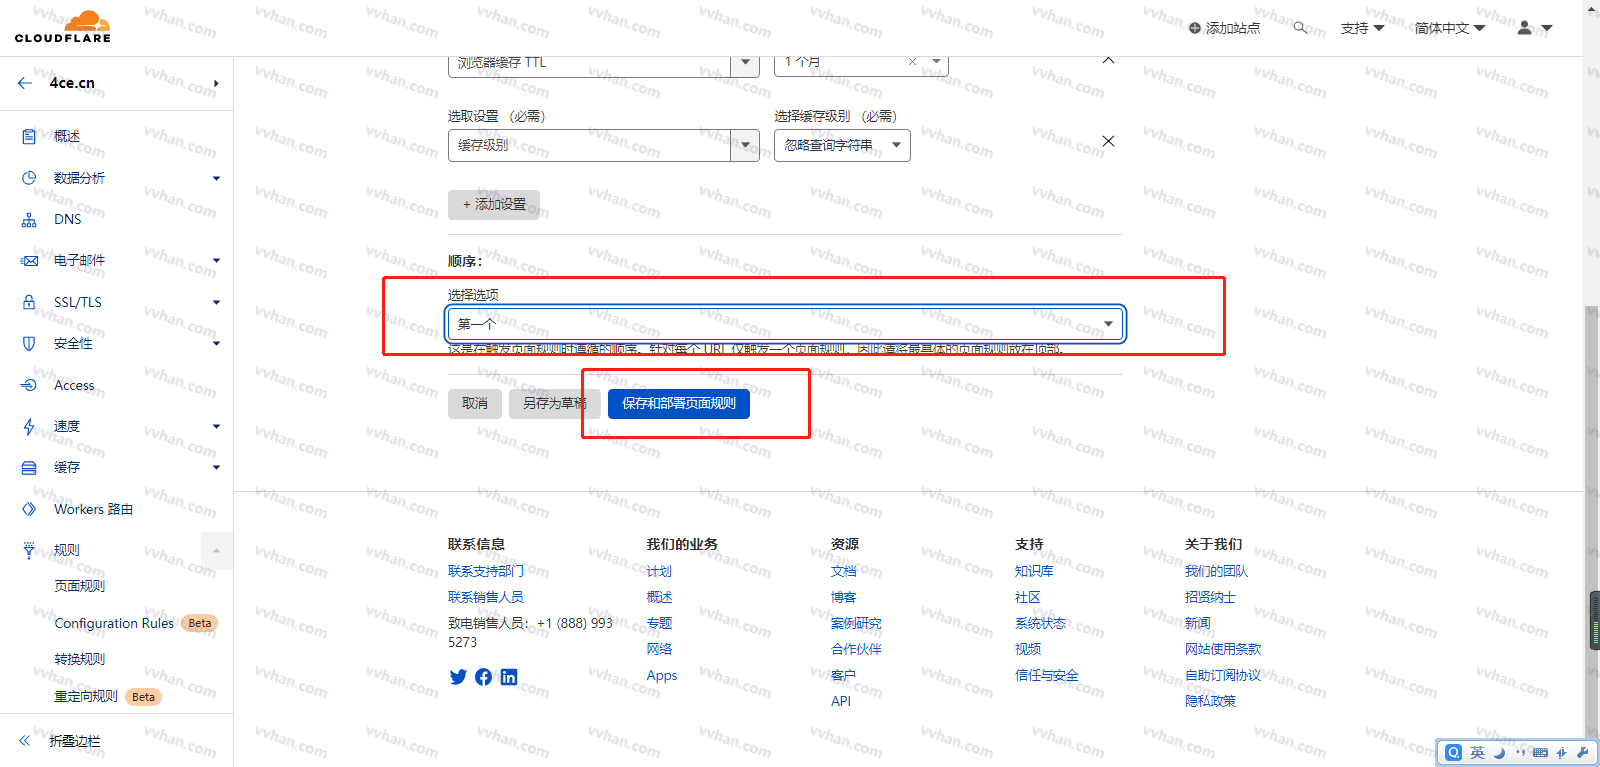Open the Twitter footer icon
Viewport: 1600px width, 767px height.
[458, 677]
